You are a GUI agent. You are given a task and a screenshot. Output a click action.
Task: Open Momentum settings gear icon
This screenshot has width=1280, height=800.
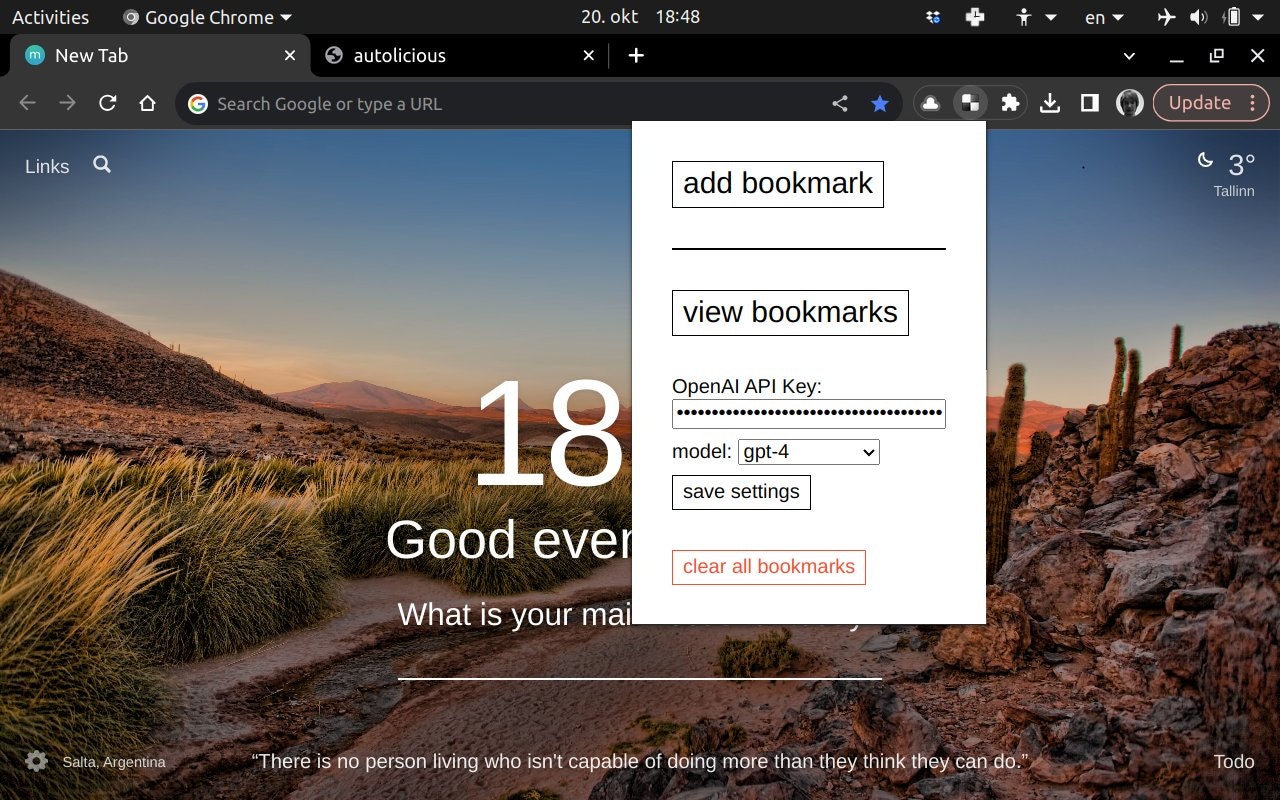[x=37, y=761]
